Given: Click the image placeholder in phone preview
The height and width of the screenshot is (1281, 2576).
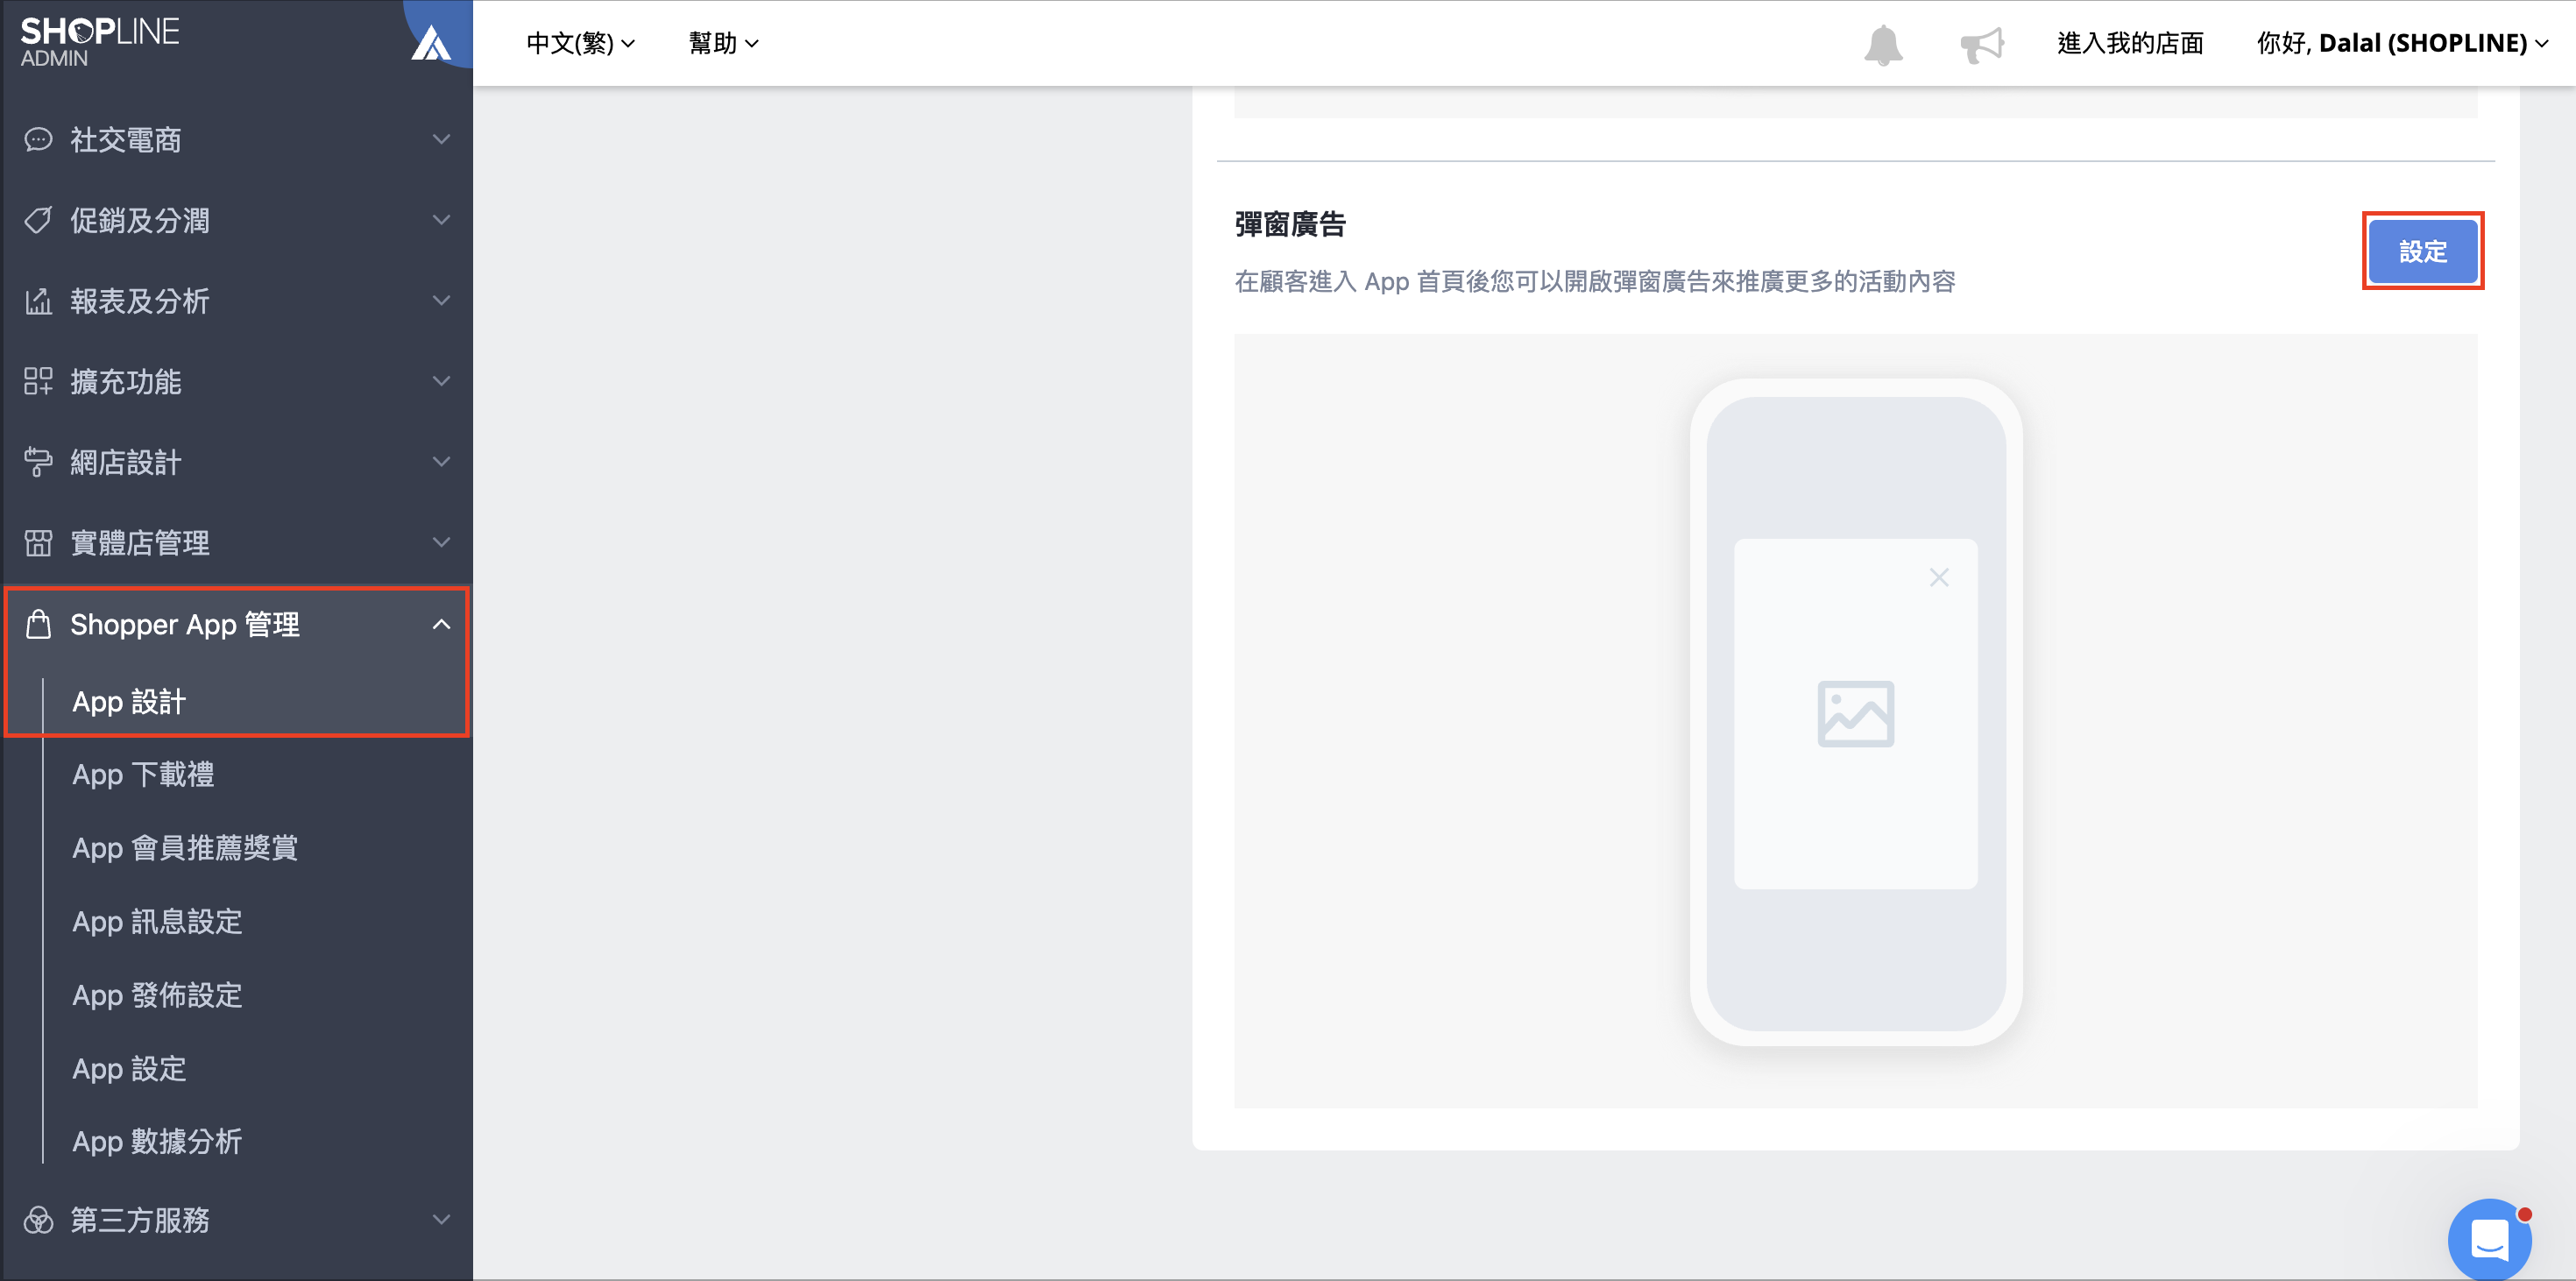Looking at the screenshot, I should [1855, 713].
